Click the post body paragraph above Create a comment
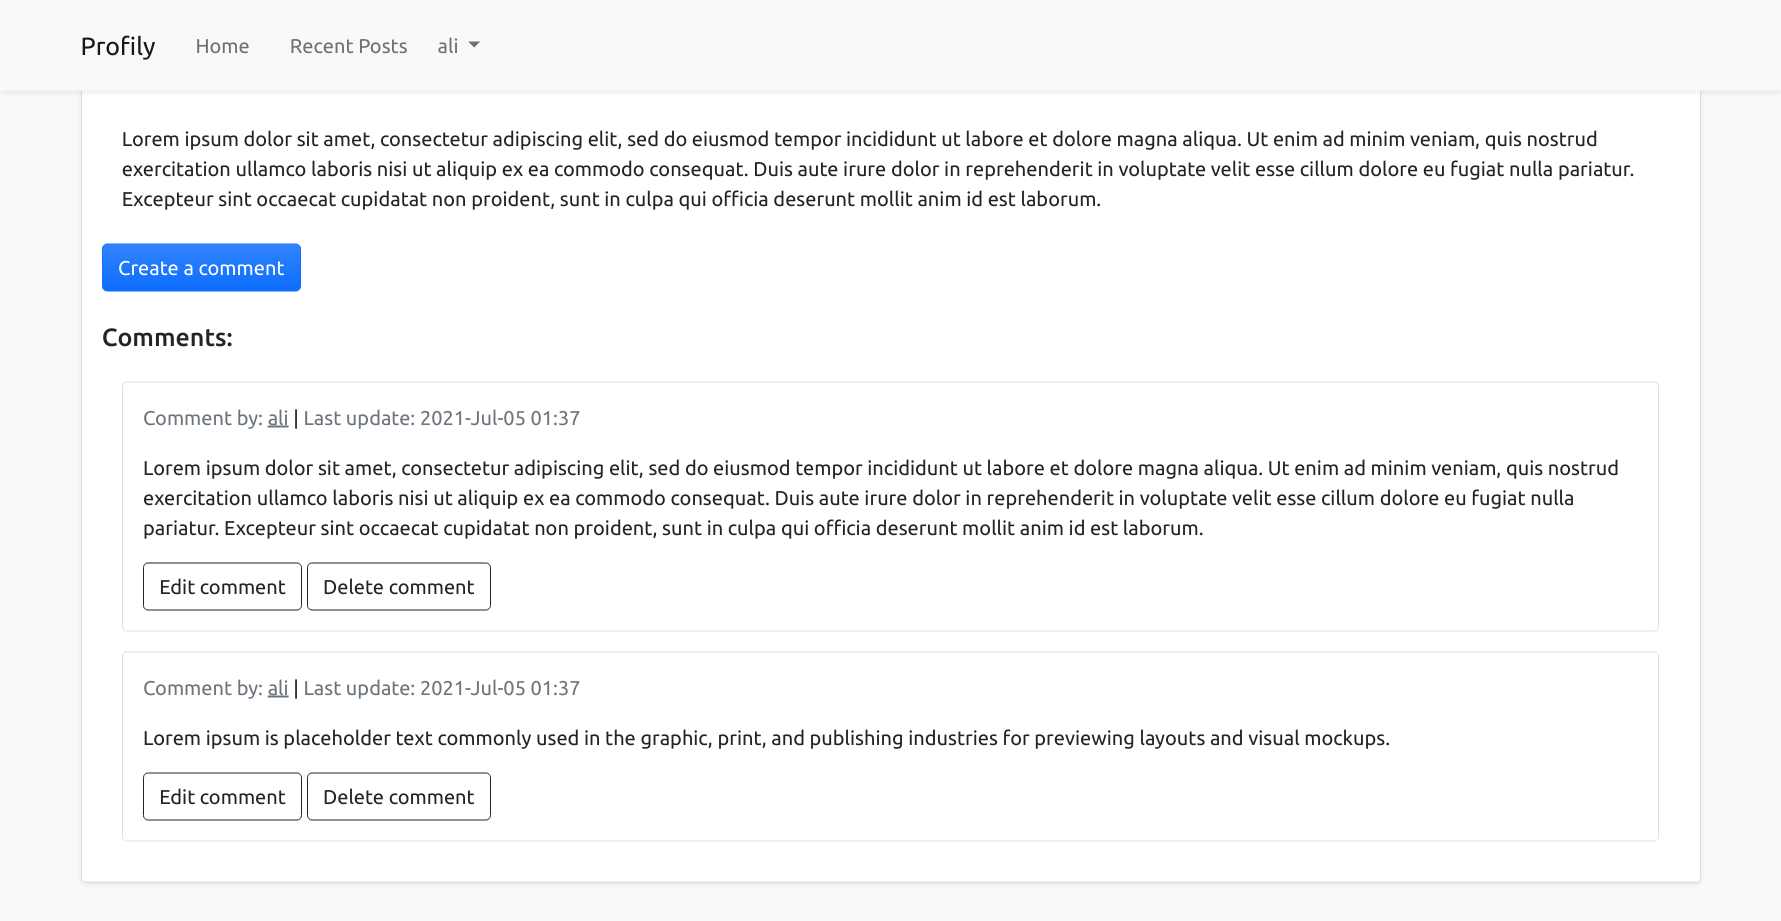 pyautogui.click(x=877, y=169)
